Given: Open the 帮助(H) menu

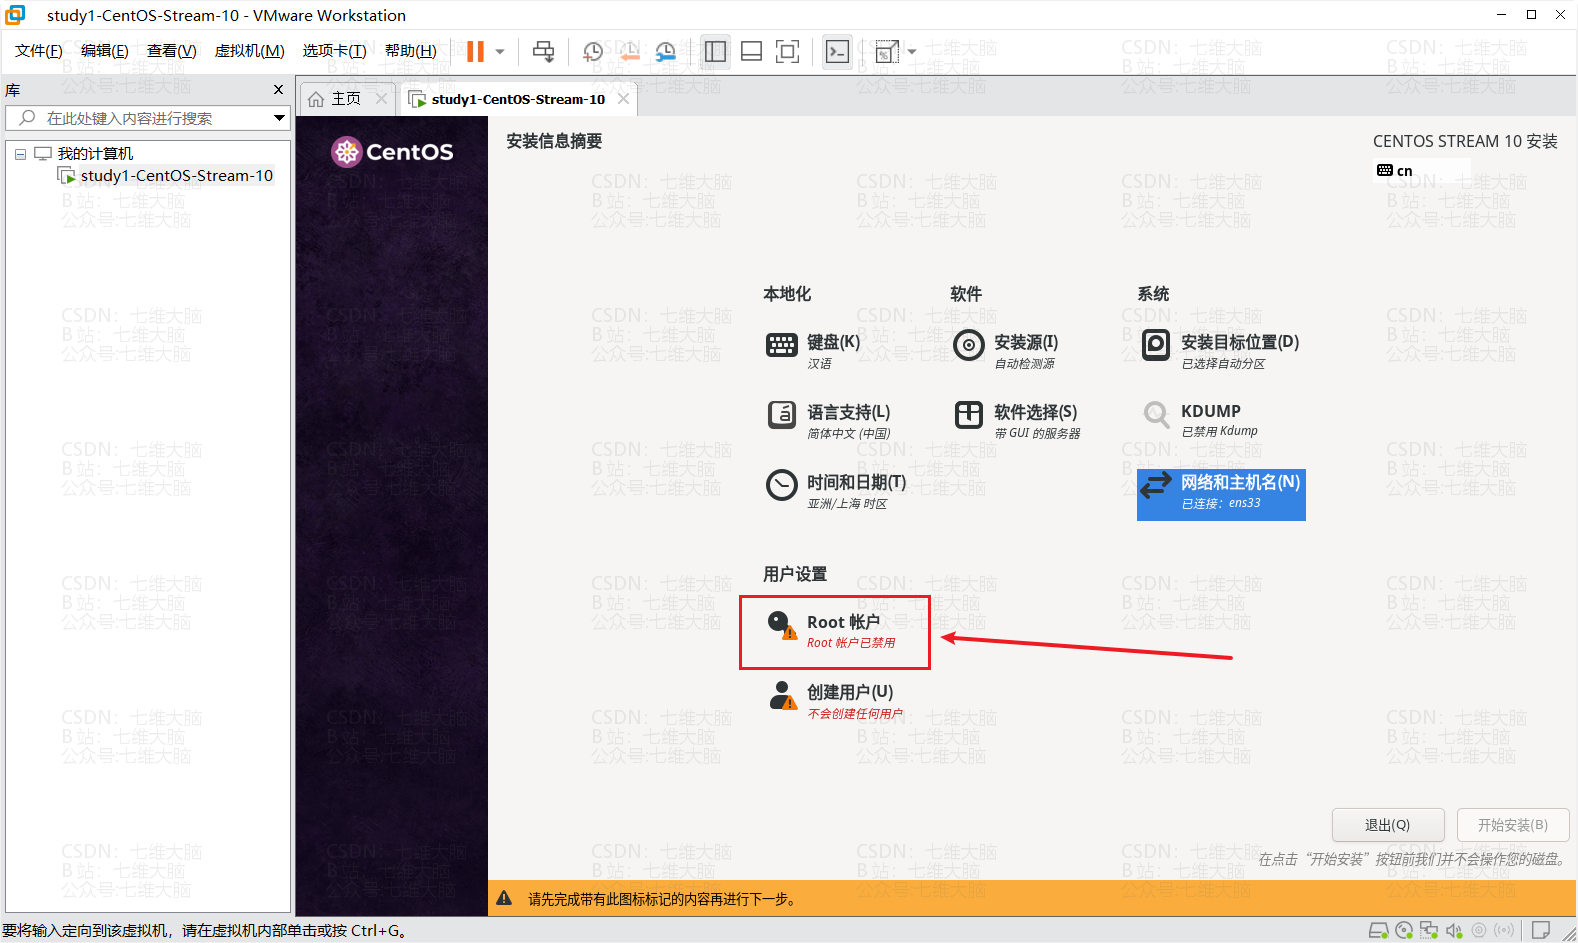Looking at the screenshot, I should (411, 51).
